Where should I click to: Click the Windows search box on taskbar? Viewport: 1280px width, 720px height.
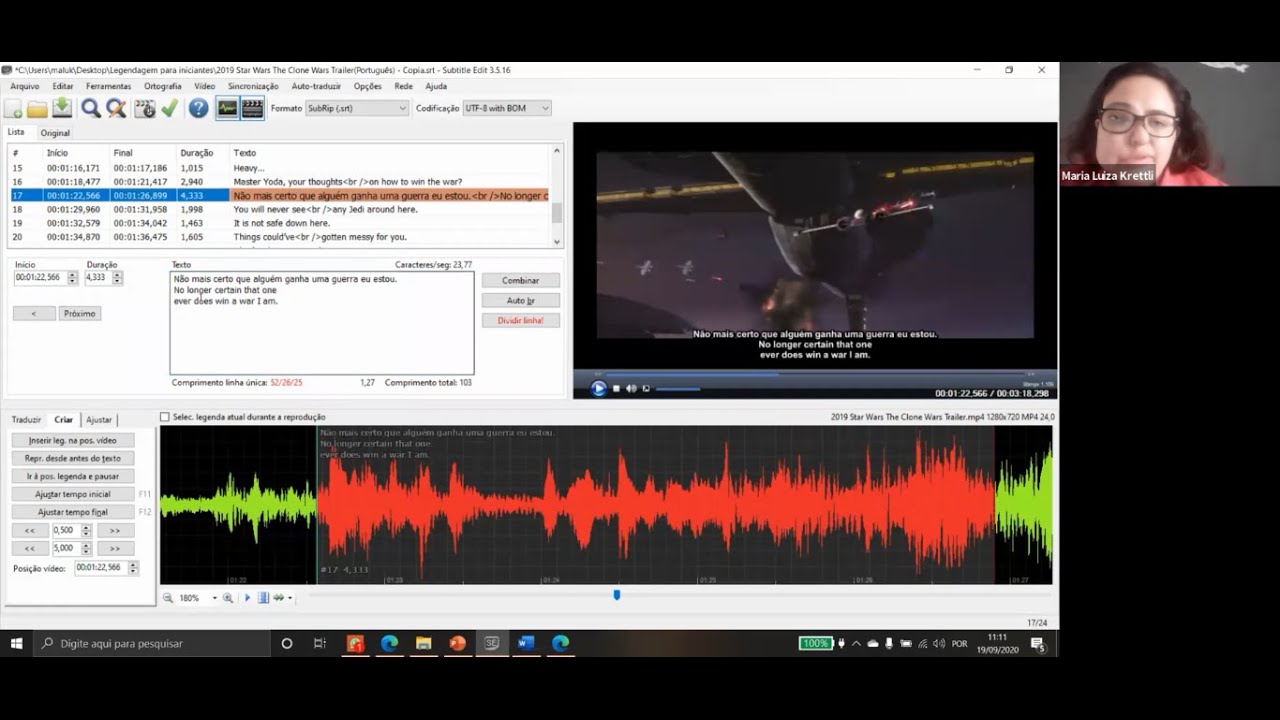point(152,643)
